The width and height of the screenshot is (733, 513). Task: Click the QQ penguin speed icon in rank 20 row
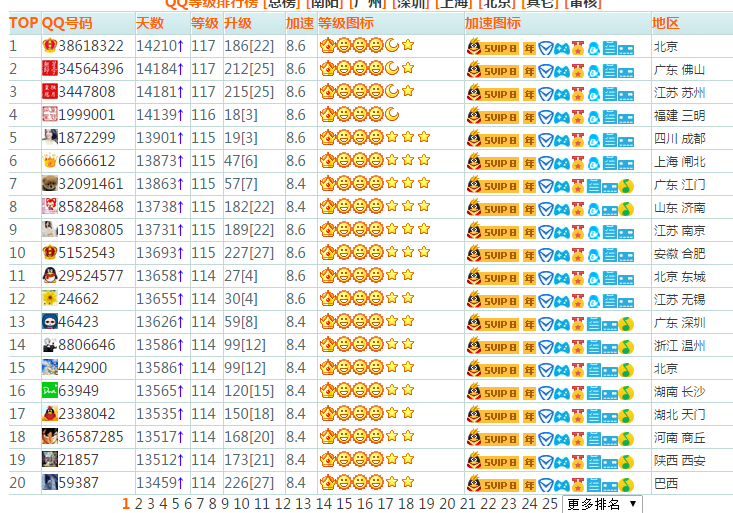pos(473,483)
